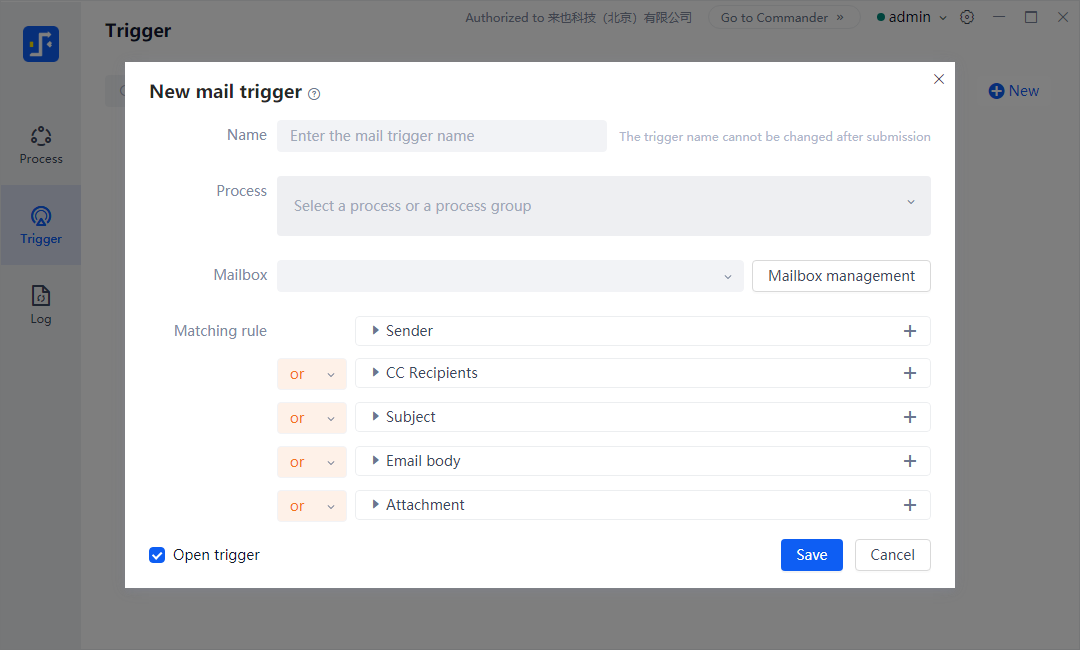The image size is (1080, 650).
Task: Change the 'or' operator for CC Recipients
Action: click(311, 374)
